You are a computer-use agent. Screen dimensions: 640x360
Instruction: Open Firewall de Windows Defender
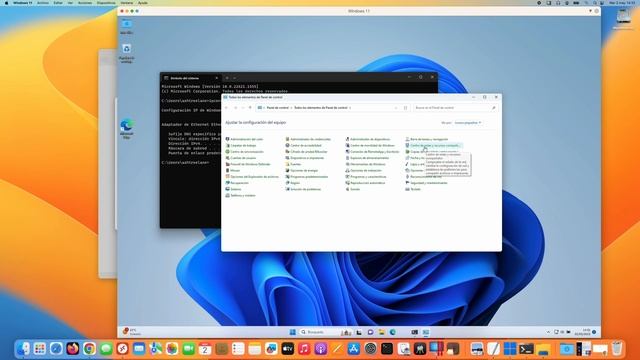coord(248,164)
